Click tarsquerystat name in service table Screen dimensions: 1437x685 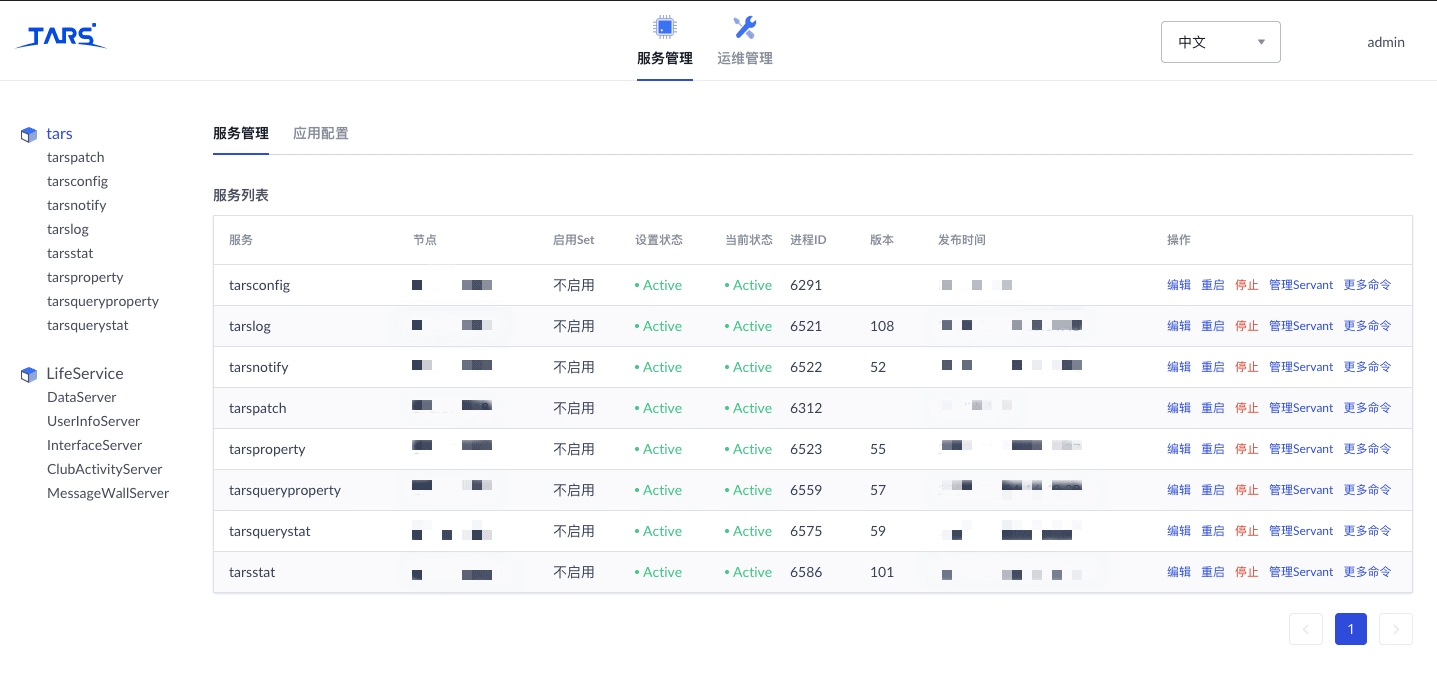pyautogui.click(x=270, y=531)
